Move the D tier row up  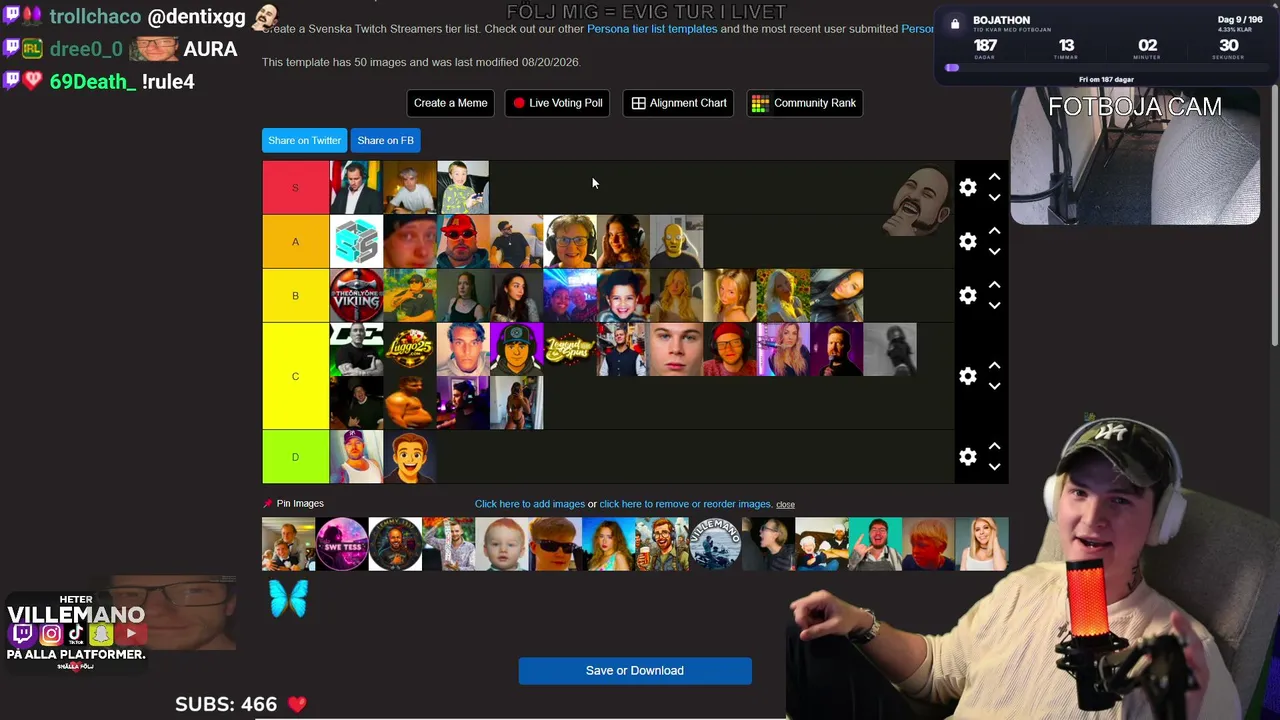point(994,446)
